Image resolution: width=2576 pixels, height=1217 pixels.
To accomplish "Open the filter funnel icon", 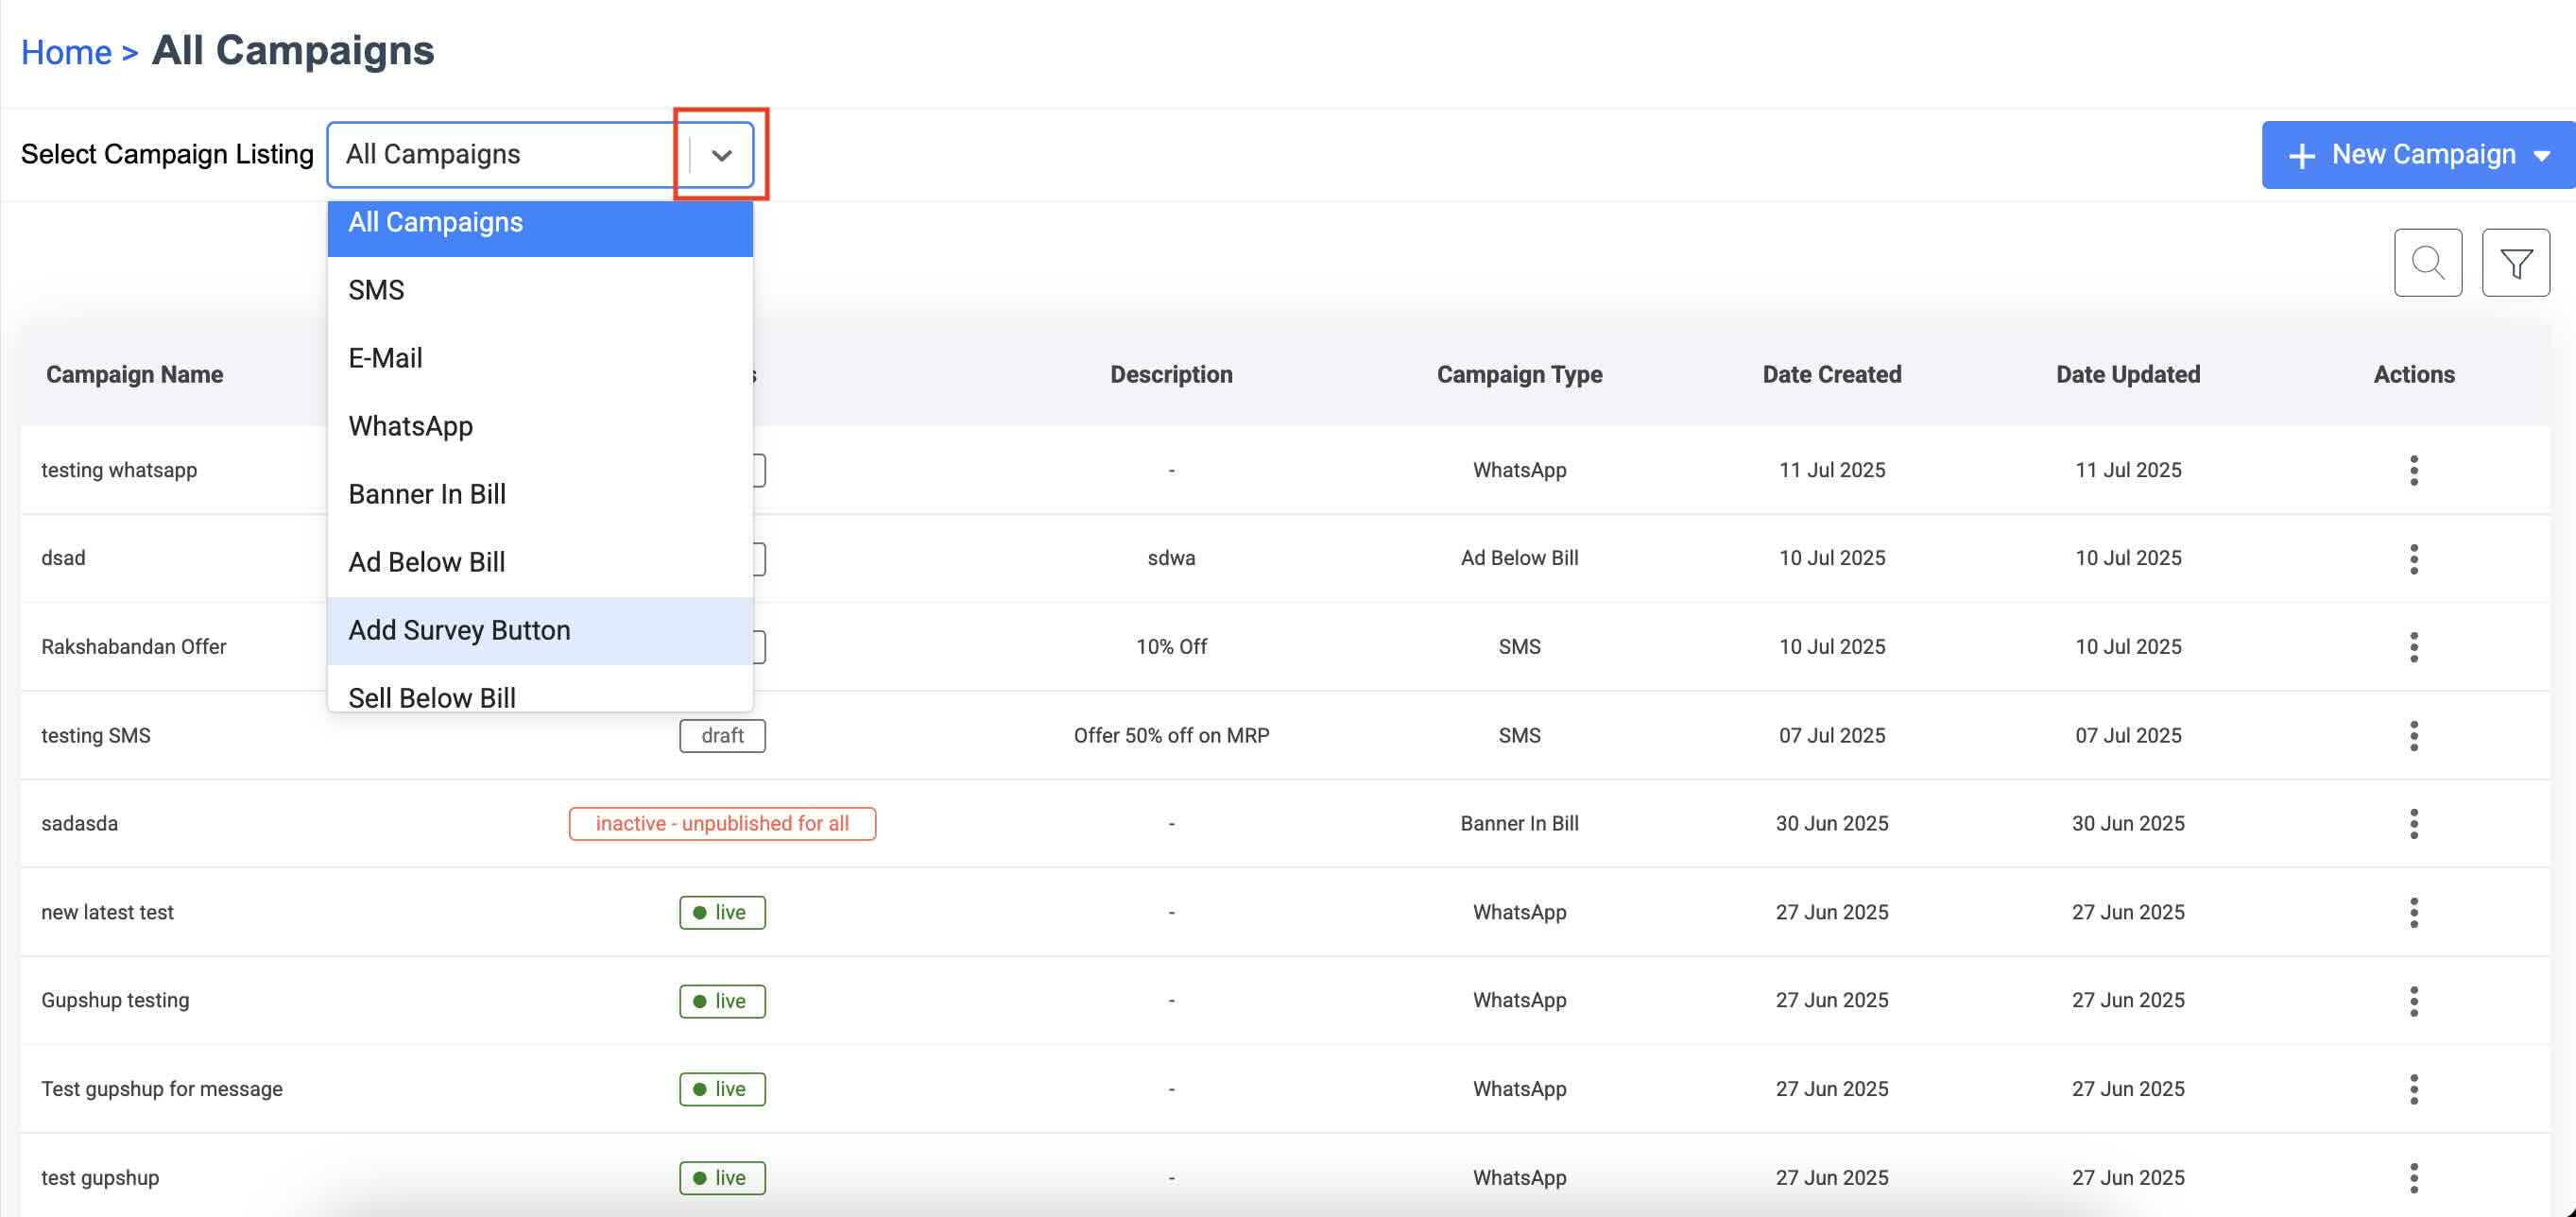I will [x=2515, y=263].
